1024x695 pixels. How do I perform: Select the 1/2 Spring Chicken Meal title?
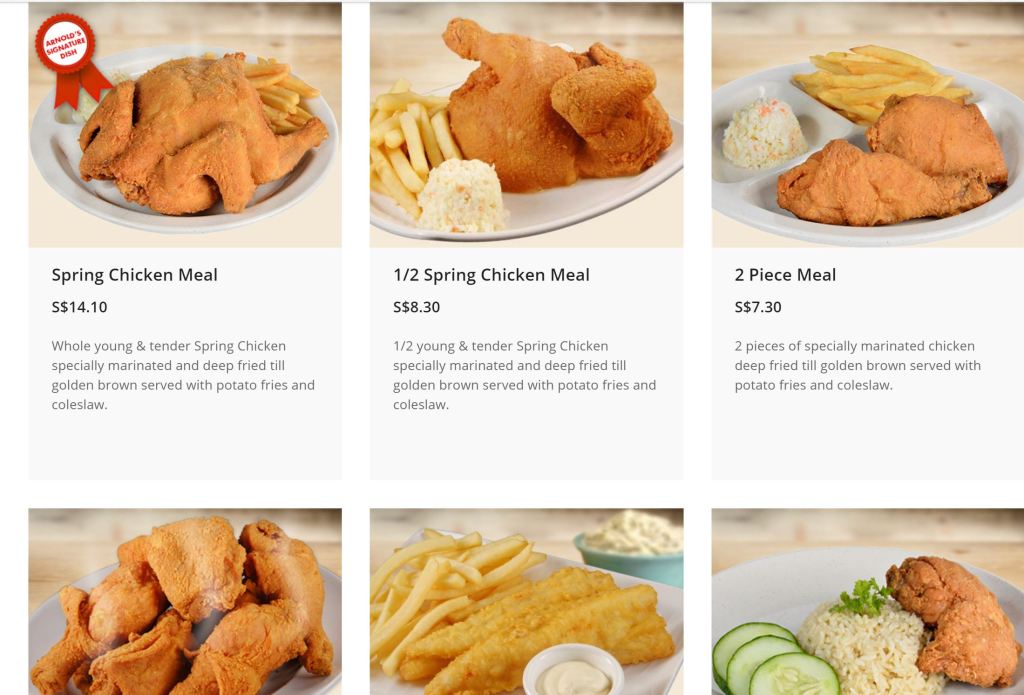pyautogui.click(x=491, y=275)
